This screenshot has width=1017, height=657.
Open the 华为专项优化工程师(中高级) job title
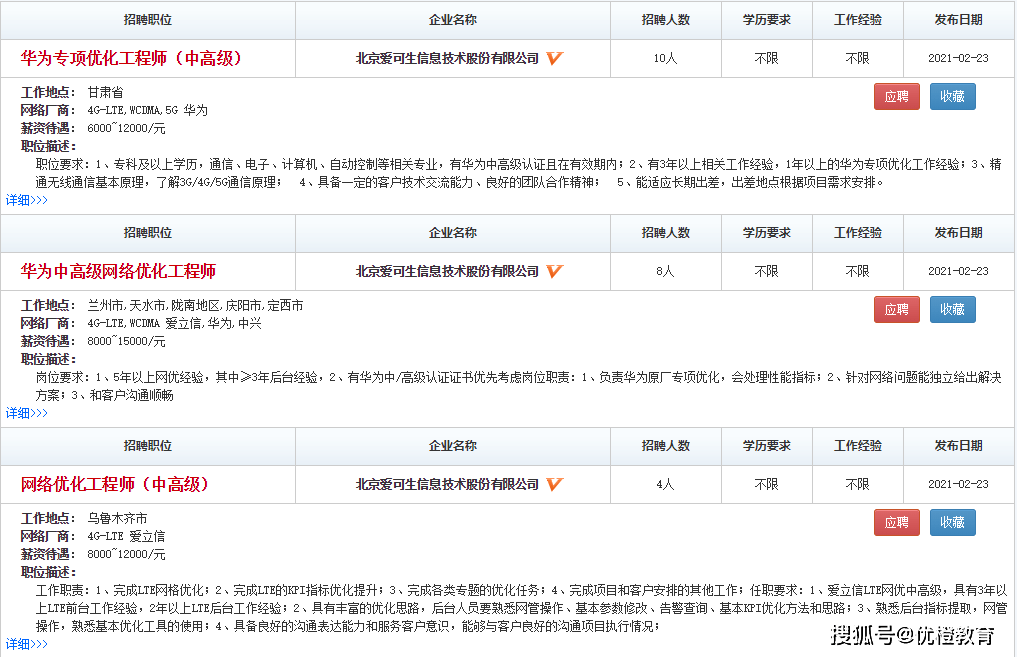click(131, 58)
